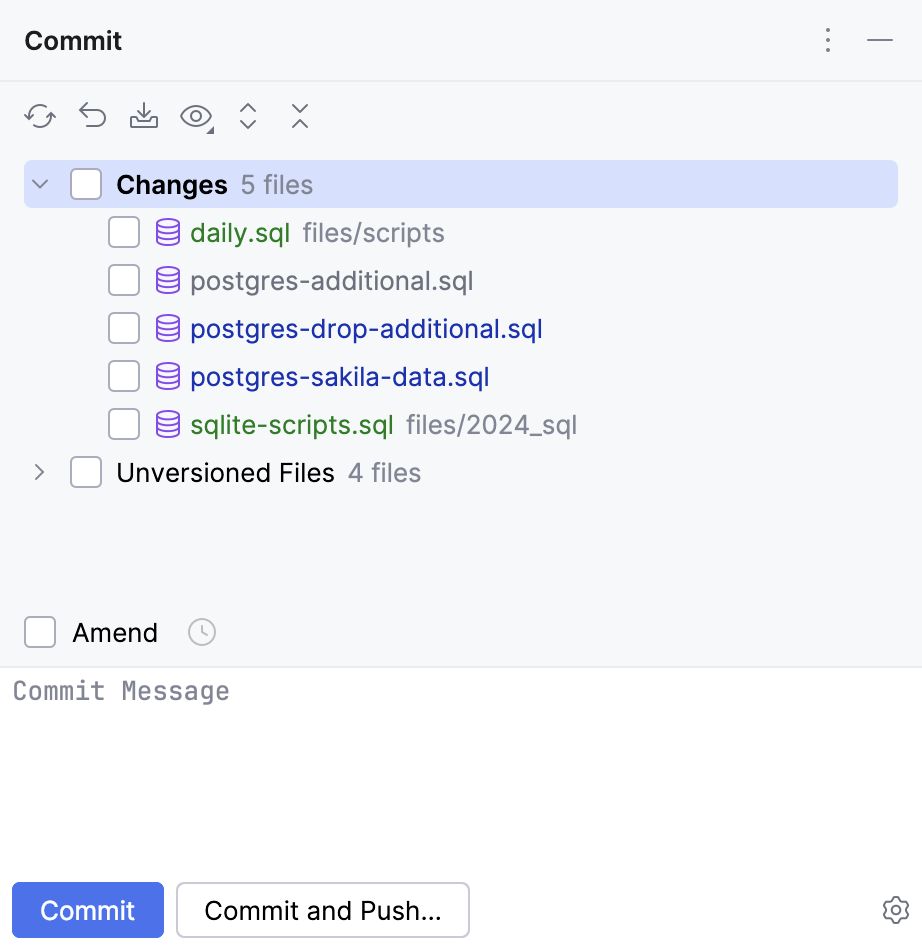The height and width of the screenshot is (950, 922).
Task: Click the Rollback arrow icon
Action: click(93, 117)
